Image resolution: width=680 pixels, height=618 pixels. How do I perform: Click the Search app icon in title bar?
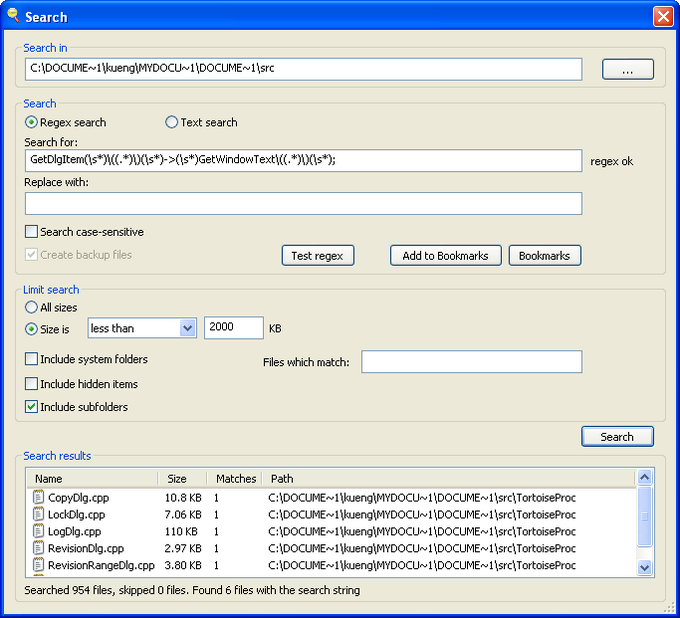13,16
